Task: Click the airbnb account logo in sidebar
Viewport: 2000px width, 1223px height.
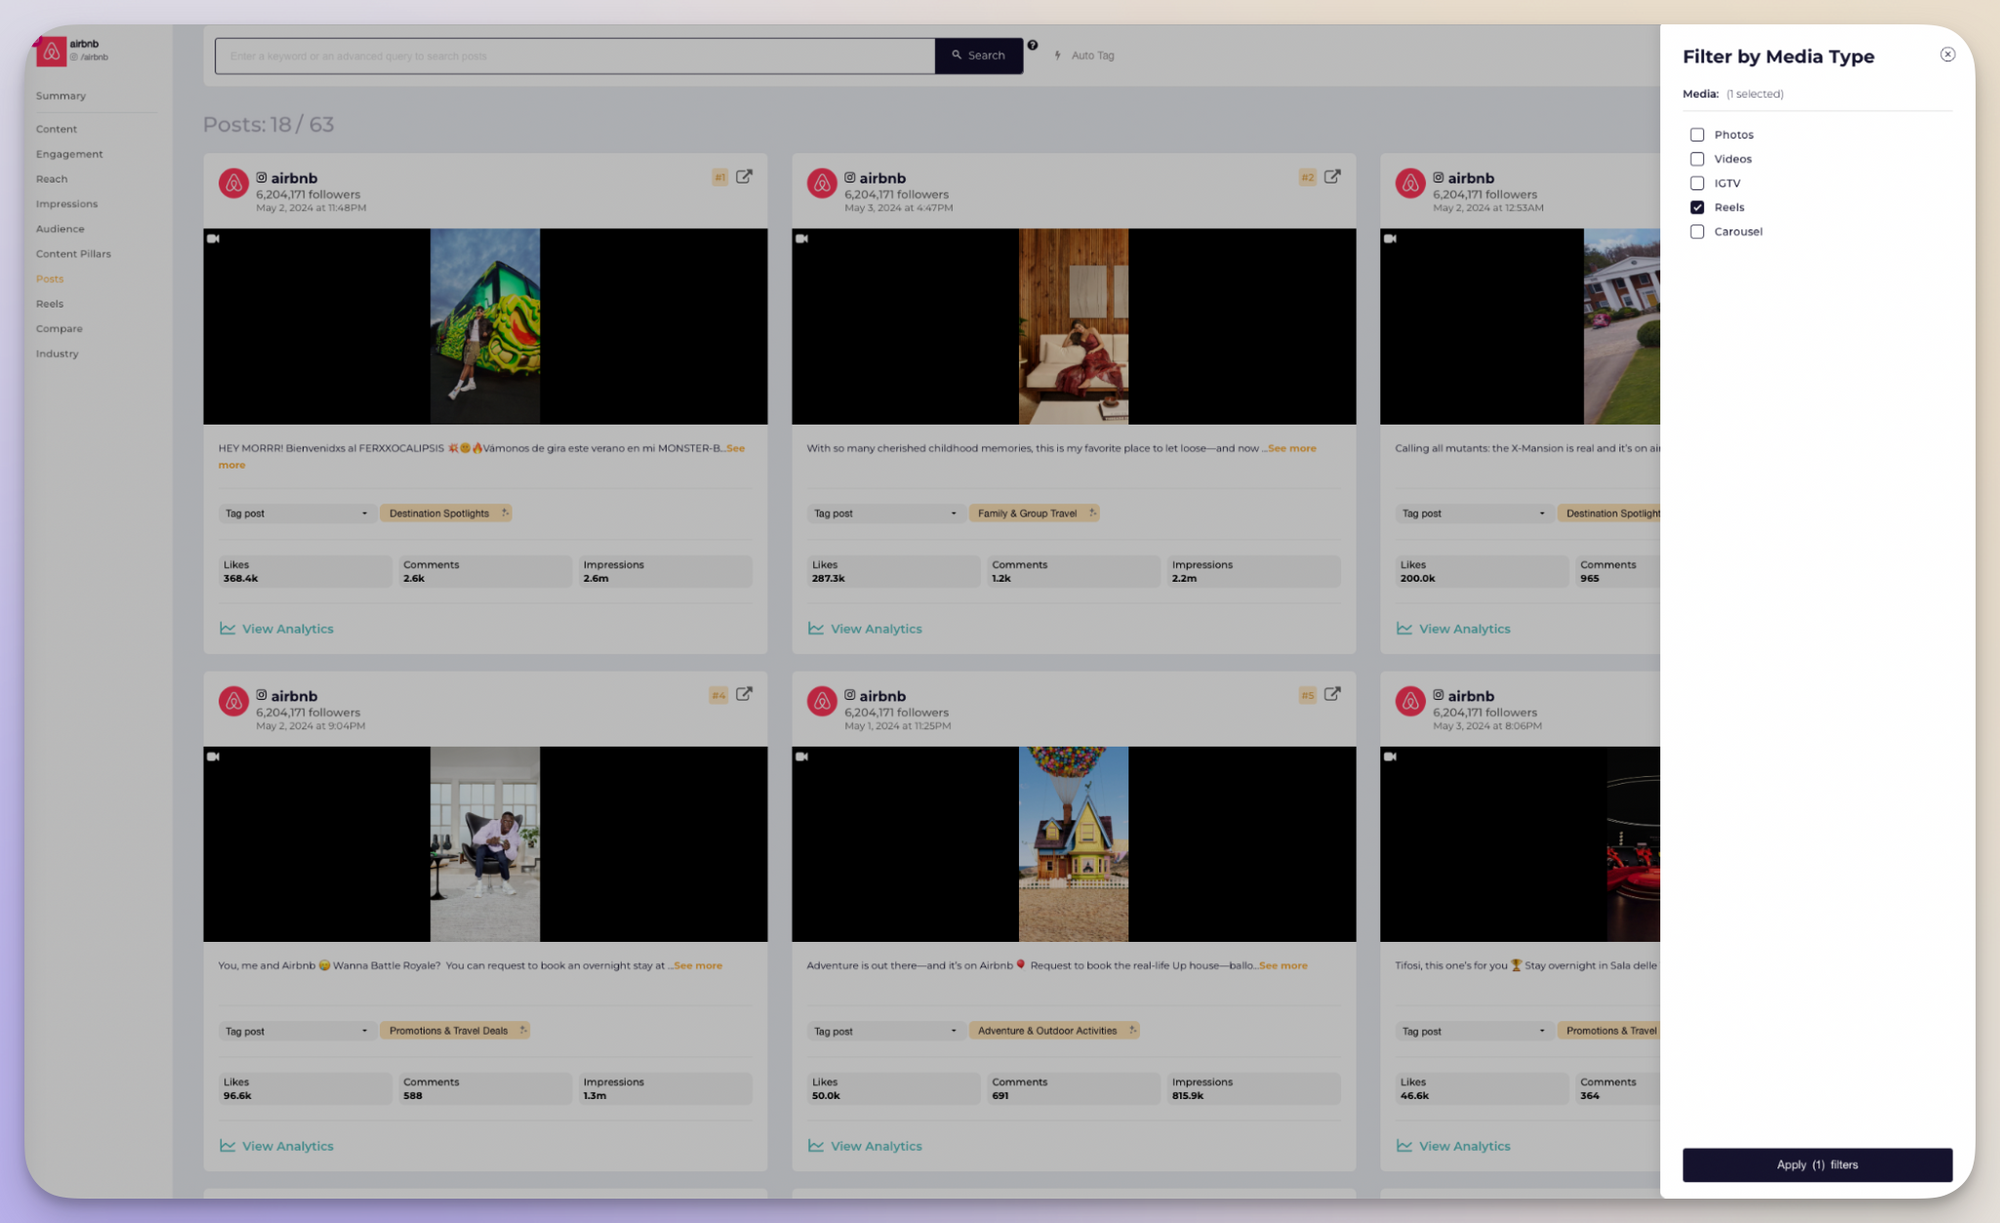Action: (x=51, y=50)
